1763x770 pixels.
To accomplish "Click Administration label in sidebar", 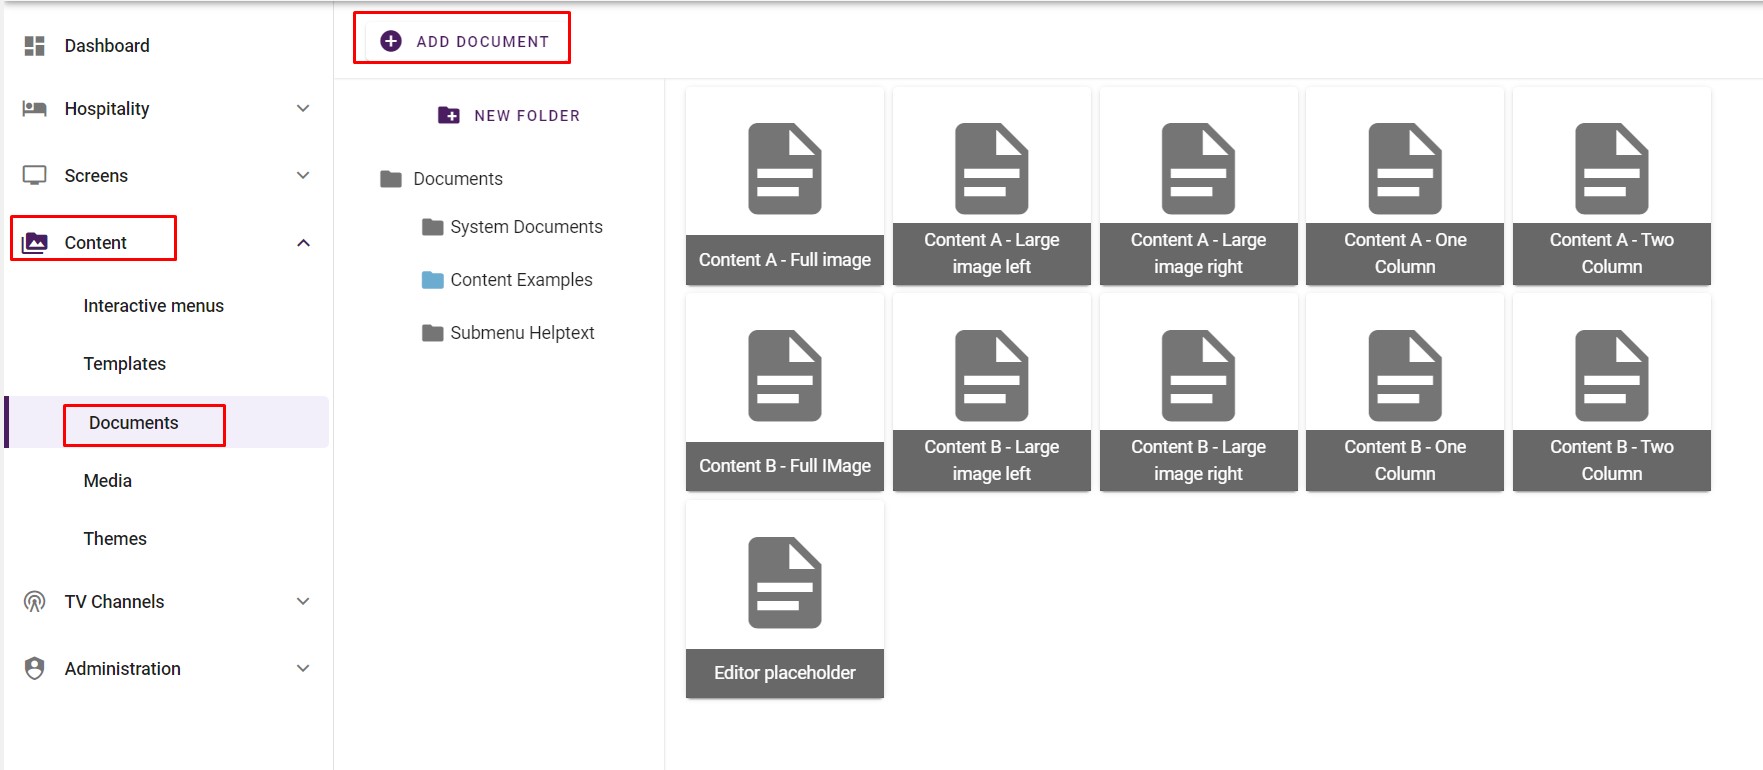I will pyautogui.click(x=123, y=669).
